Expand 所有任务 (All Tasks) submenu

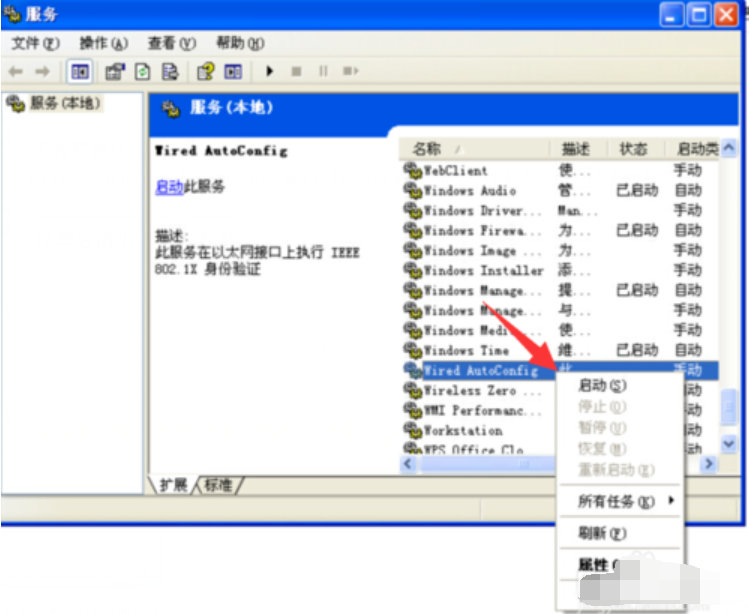(x=618, y=500)
